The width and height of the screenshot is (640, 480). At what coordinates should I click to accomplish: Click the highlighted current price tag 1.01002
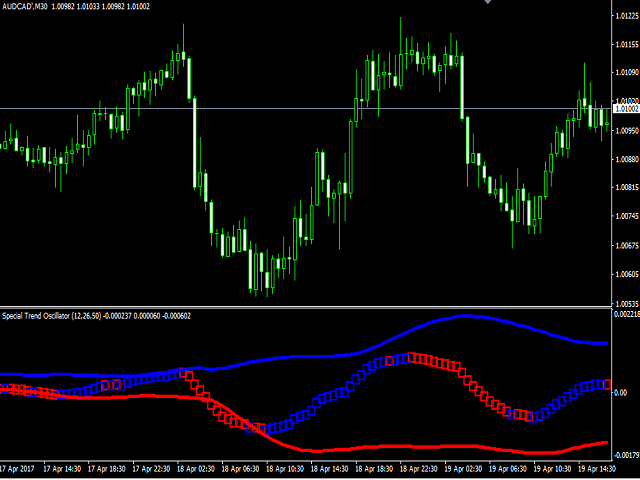pos(626,109)
